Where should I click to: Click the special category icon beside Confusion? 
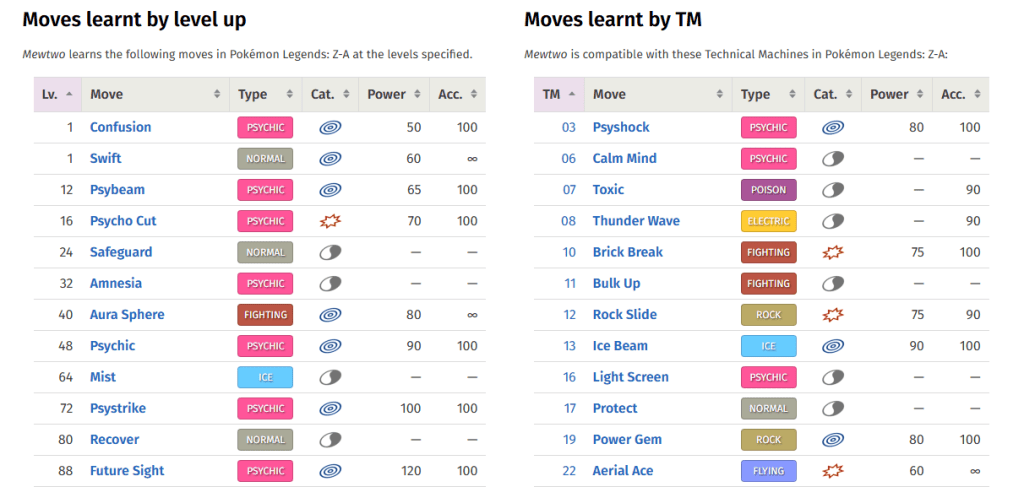[330, 127]
